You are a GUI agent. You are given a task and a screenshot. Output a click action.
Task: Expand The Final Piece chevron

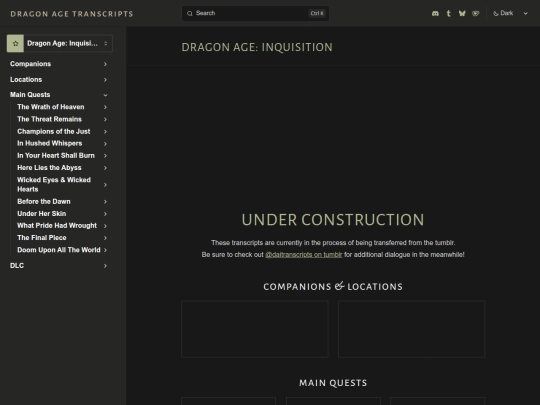pos(105,238)
